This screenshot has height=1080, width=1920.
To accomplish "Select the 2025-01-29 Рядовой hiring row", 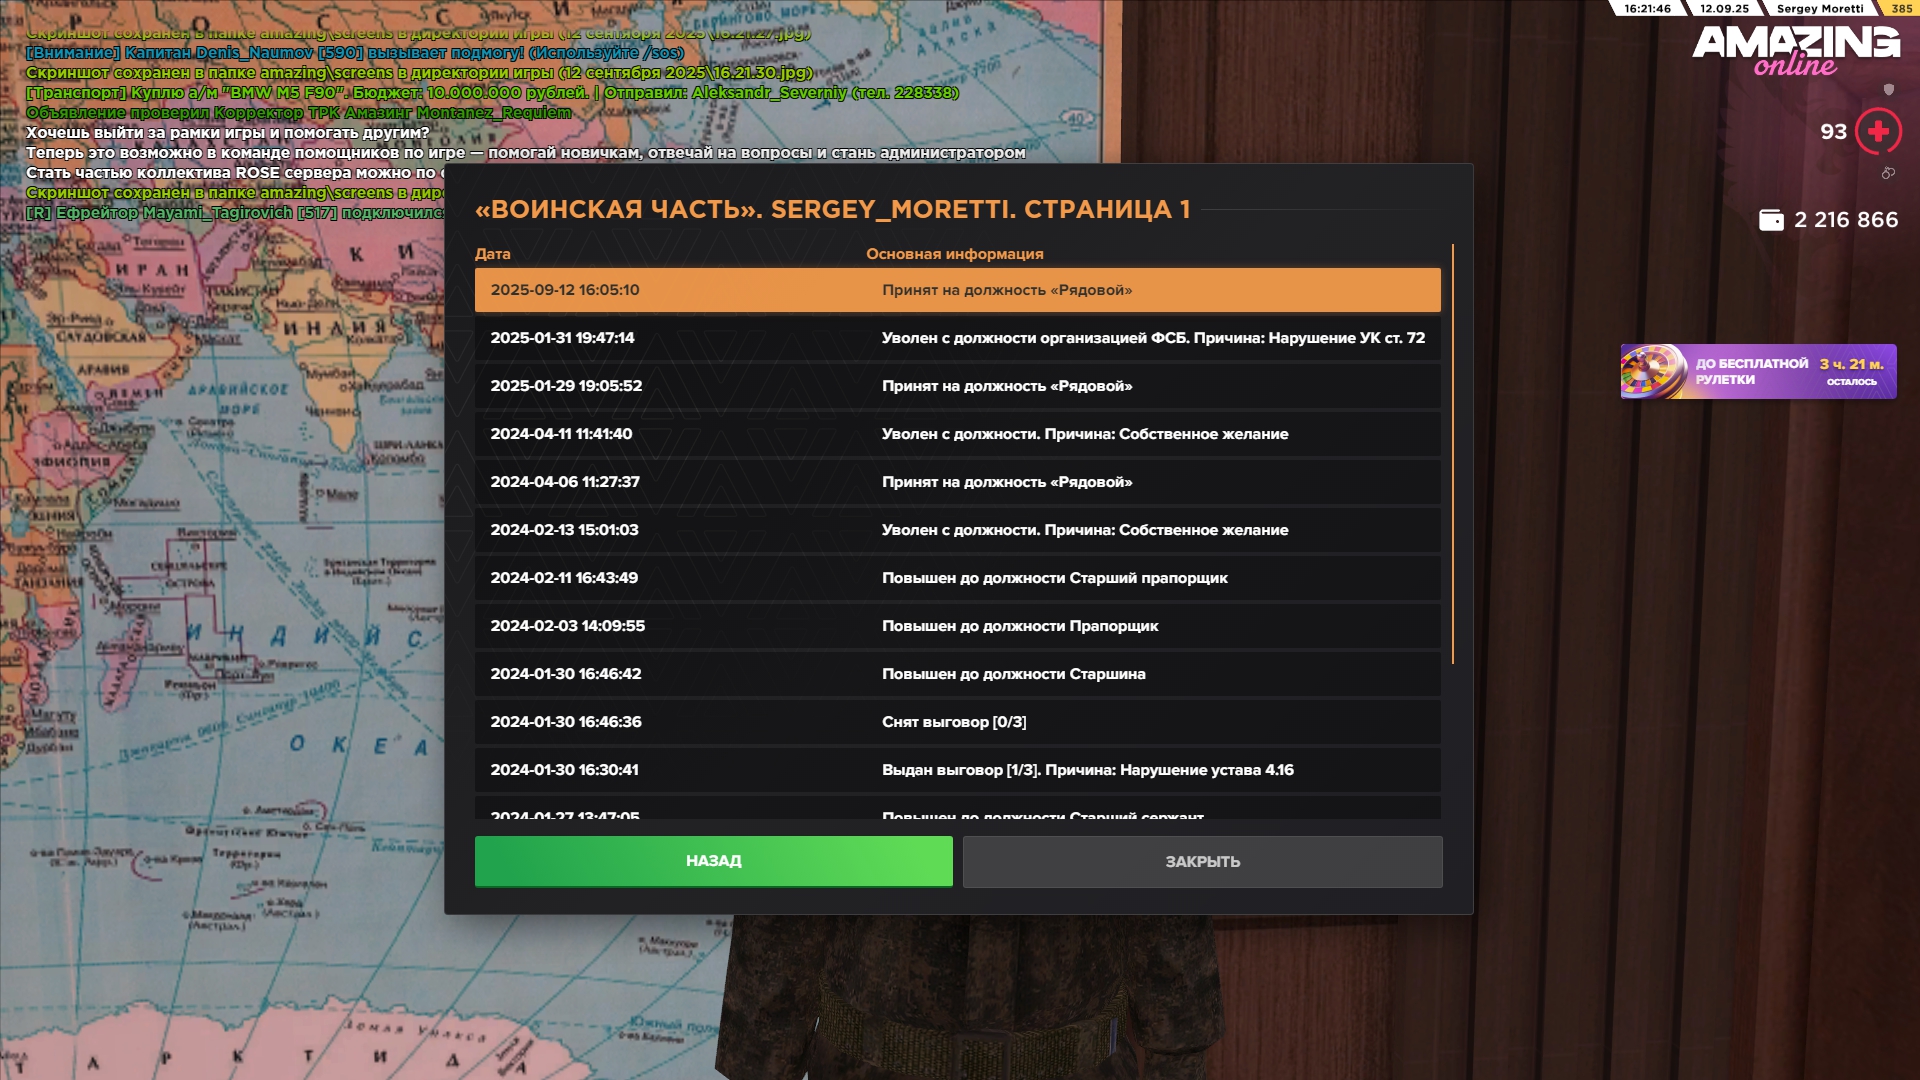I will 957,386.
